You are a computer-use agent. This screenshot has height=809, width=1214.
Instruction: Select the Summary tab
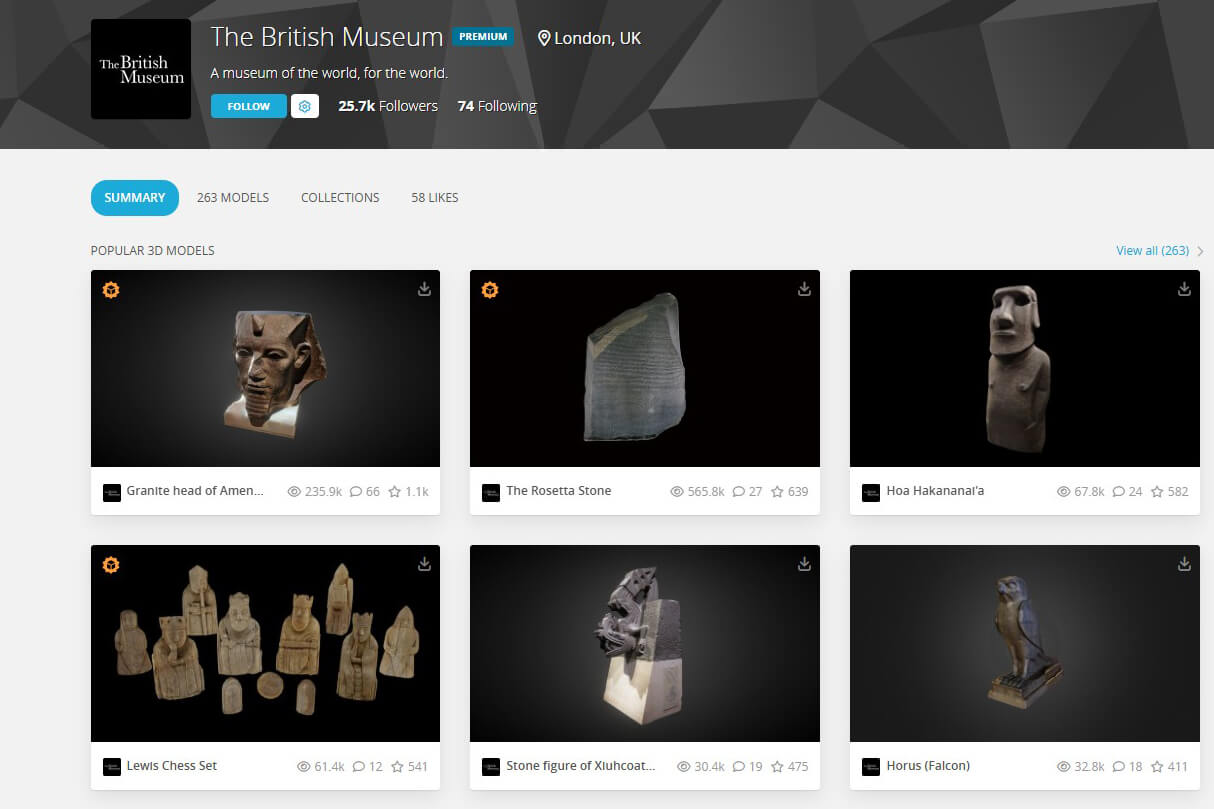click(x=135, y=198)
